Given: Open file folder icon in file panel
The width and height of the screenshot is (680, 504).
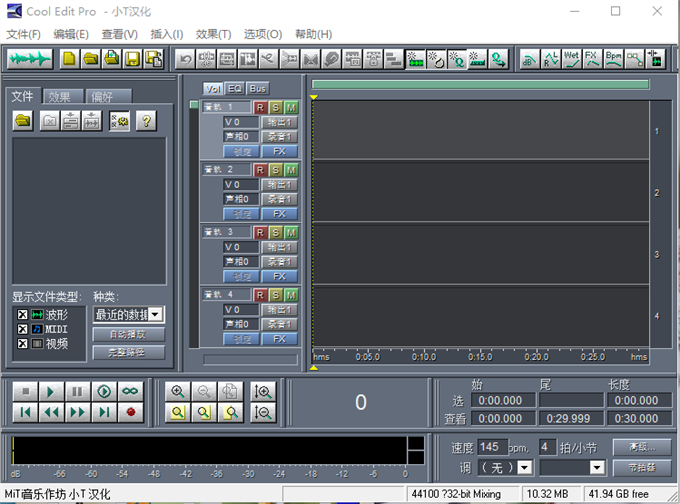Looking at the screenshot, I should pyautogui.click(x=23, y=121).
